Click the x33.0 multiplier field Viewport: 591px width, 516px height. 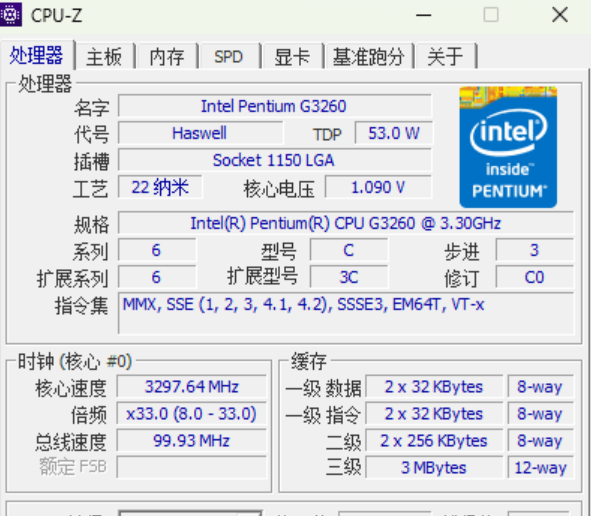(191, 414)
